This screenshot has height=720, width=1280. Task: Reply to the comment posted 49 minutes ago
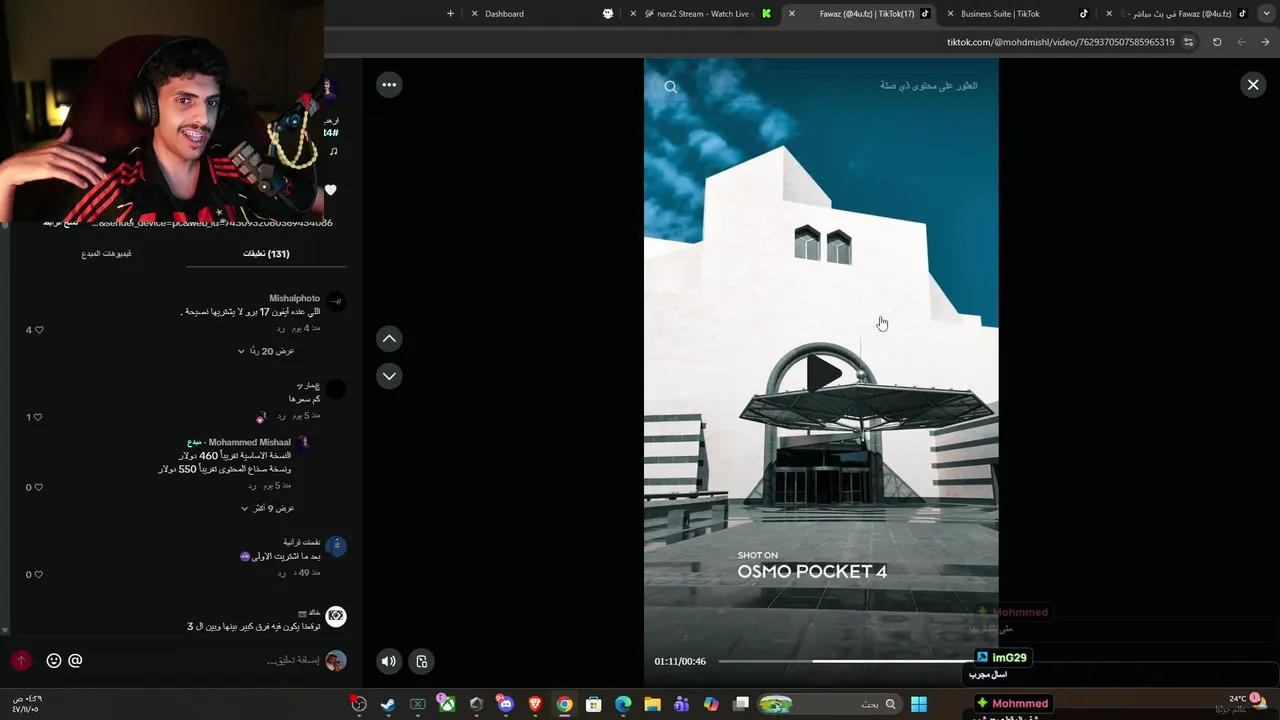click(x=281, y=573)
